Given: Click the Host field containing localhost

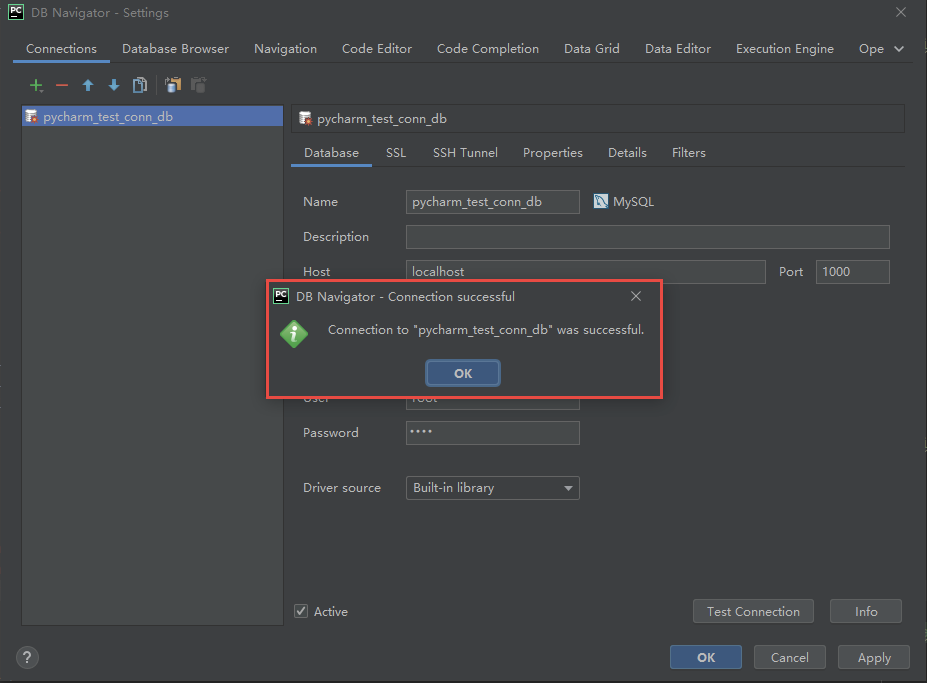Looking at the screenshot, I should pos(585,271).
